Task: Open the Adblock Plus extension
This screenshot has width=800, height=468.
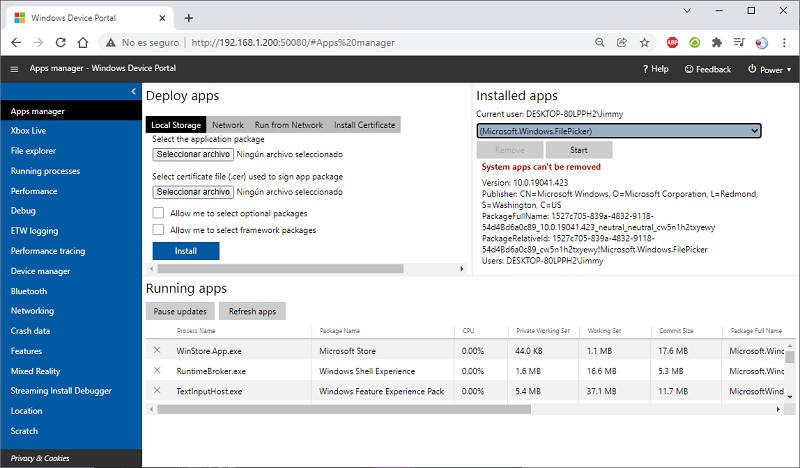Action: click(x=672, y=43)
